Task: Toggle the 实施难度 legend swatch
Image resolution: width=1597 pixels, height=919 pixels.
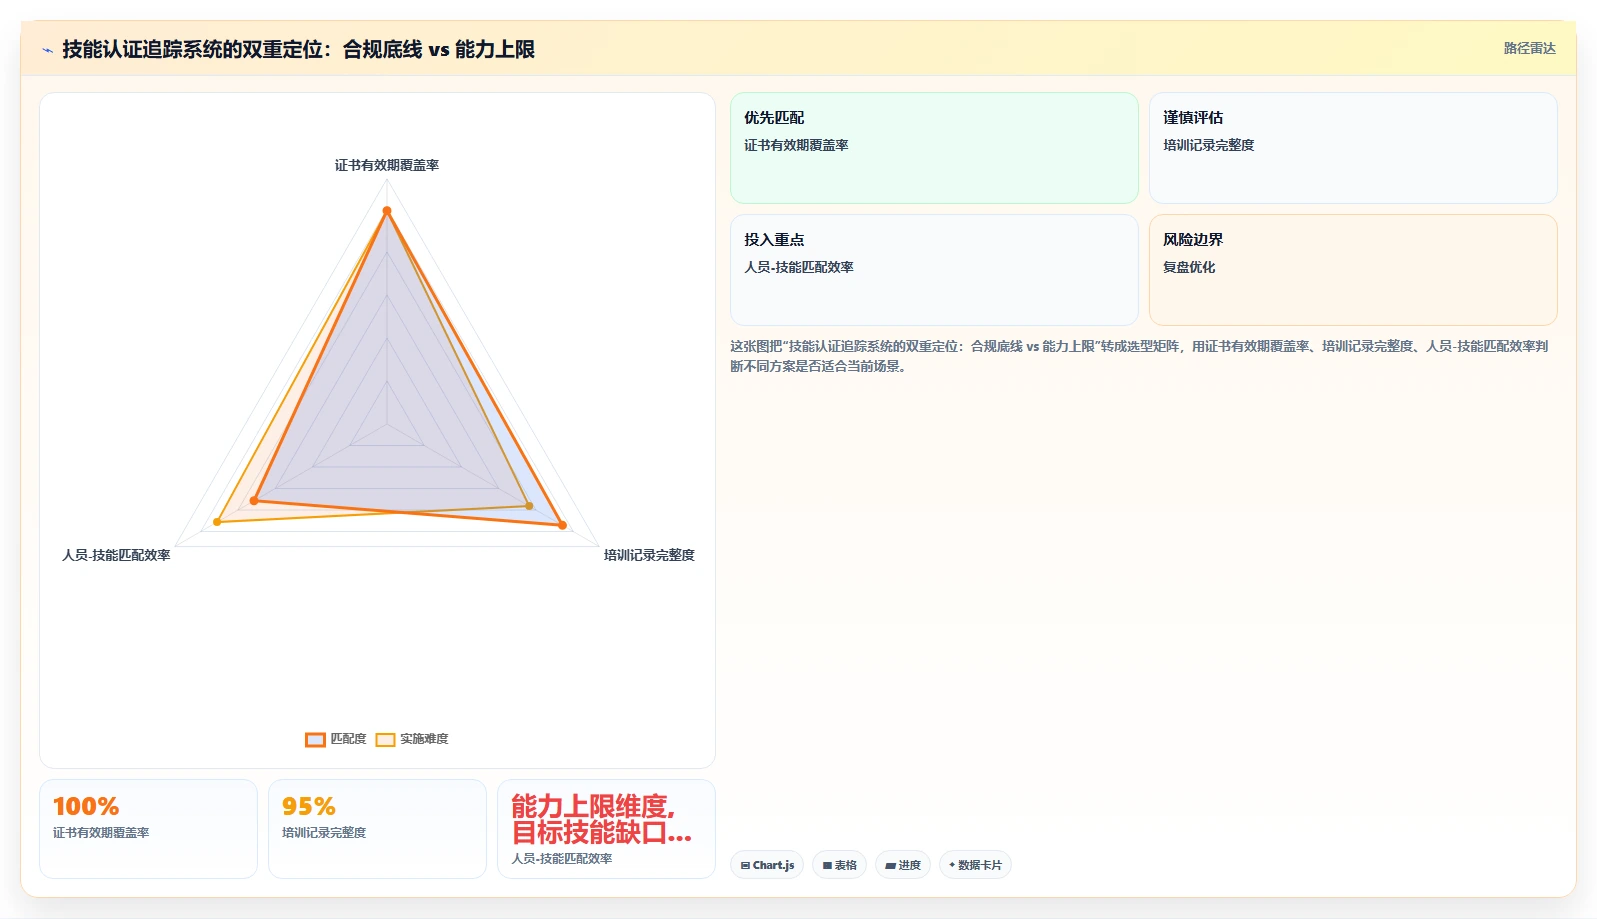Action: [385, 739]
